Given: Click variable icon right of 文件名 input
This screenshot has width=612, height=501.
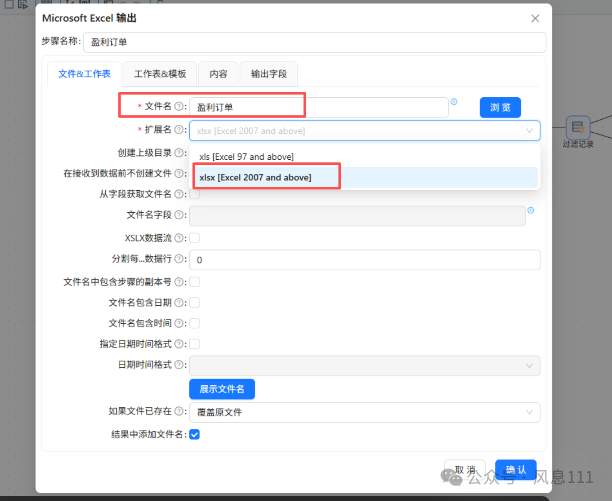Looking at the screenshot, I should pos(454,102).
